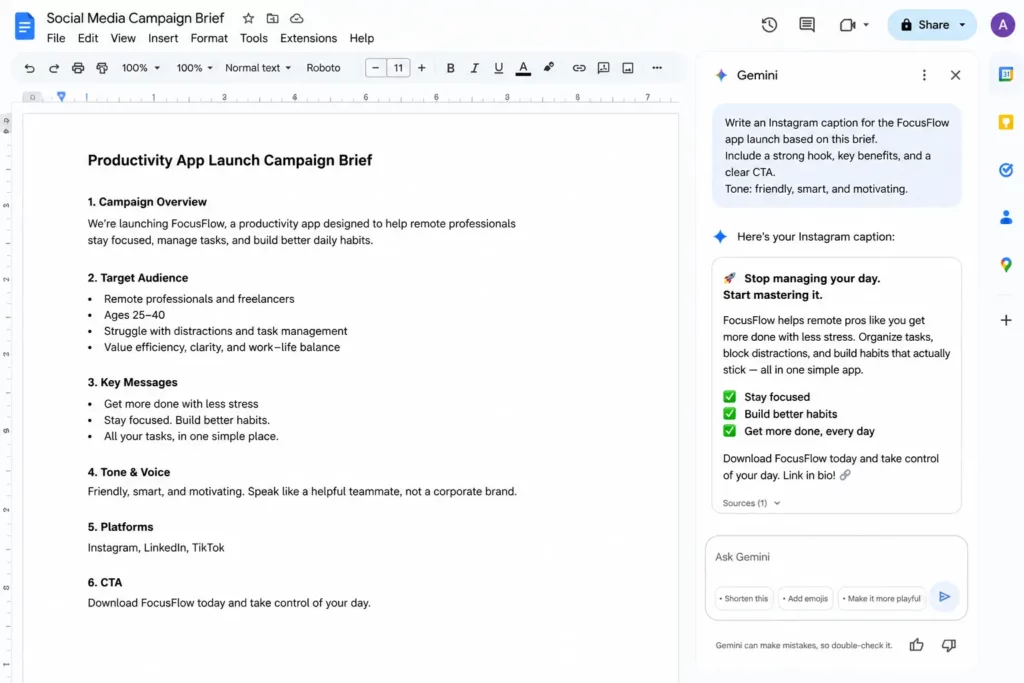Open the comment history icon
1024x683 pixels.
(x=807, y=25)
